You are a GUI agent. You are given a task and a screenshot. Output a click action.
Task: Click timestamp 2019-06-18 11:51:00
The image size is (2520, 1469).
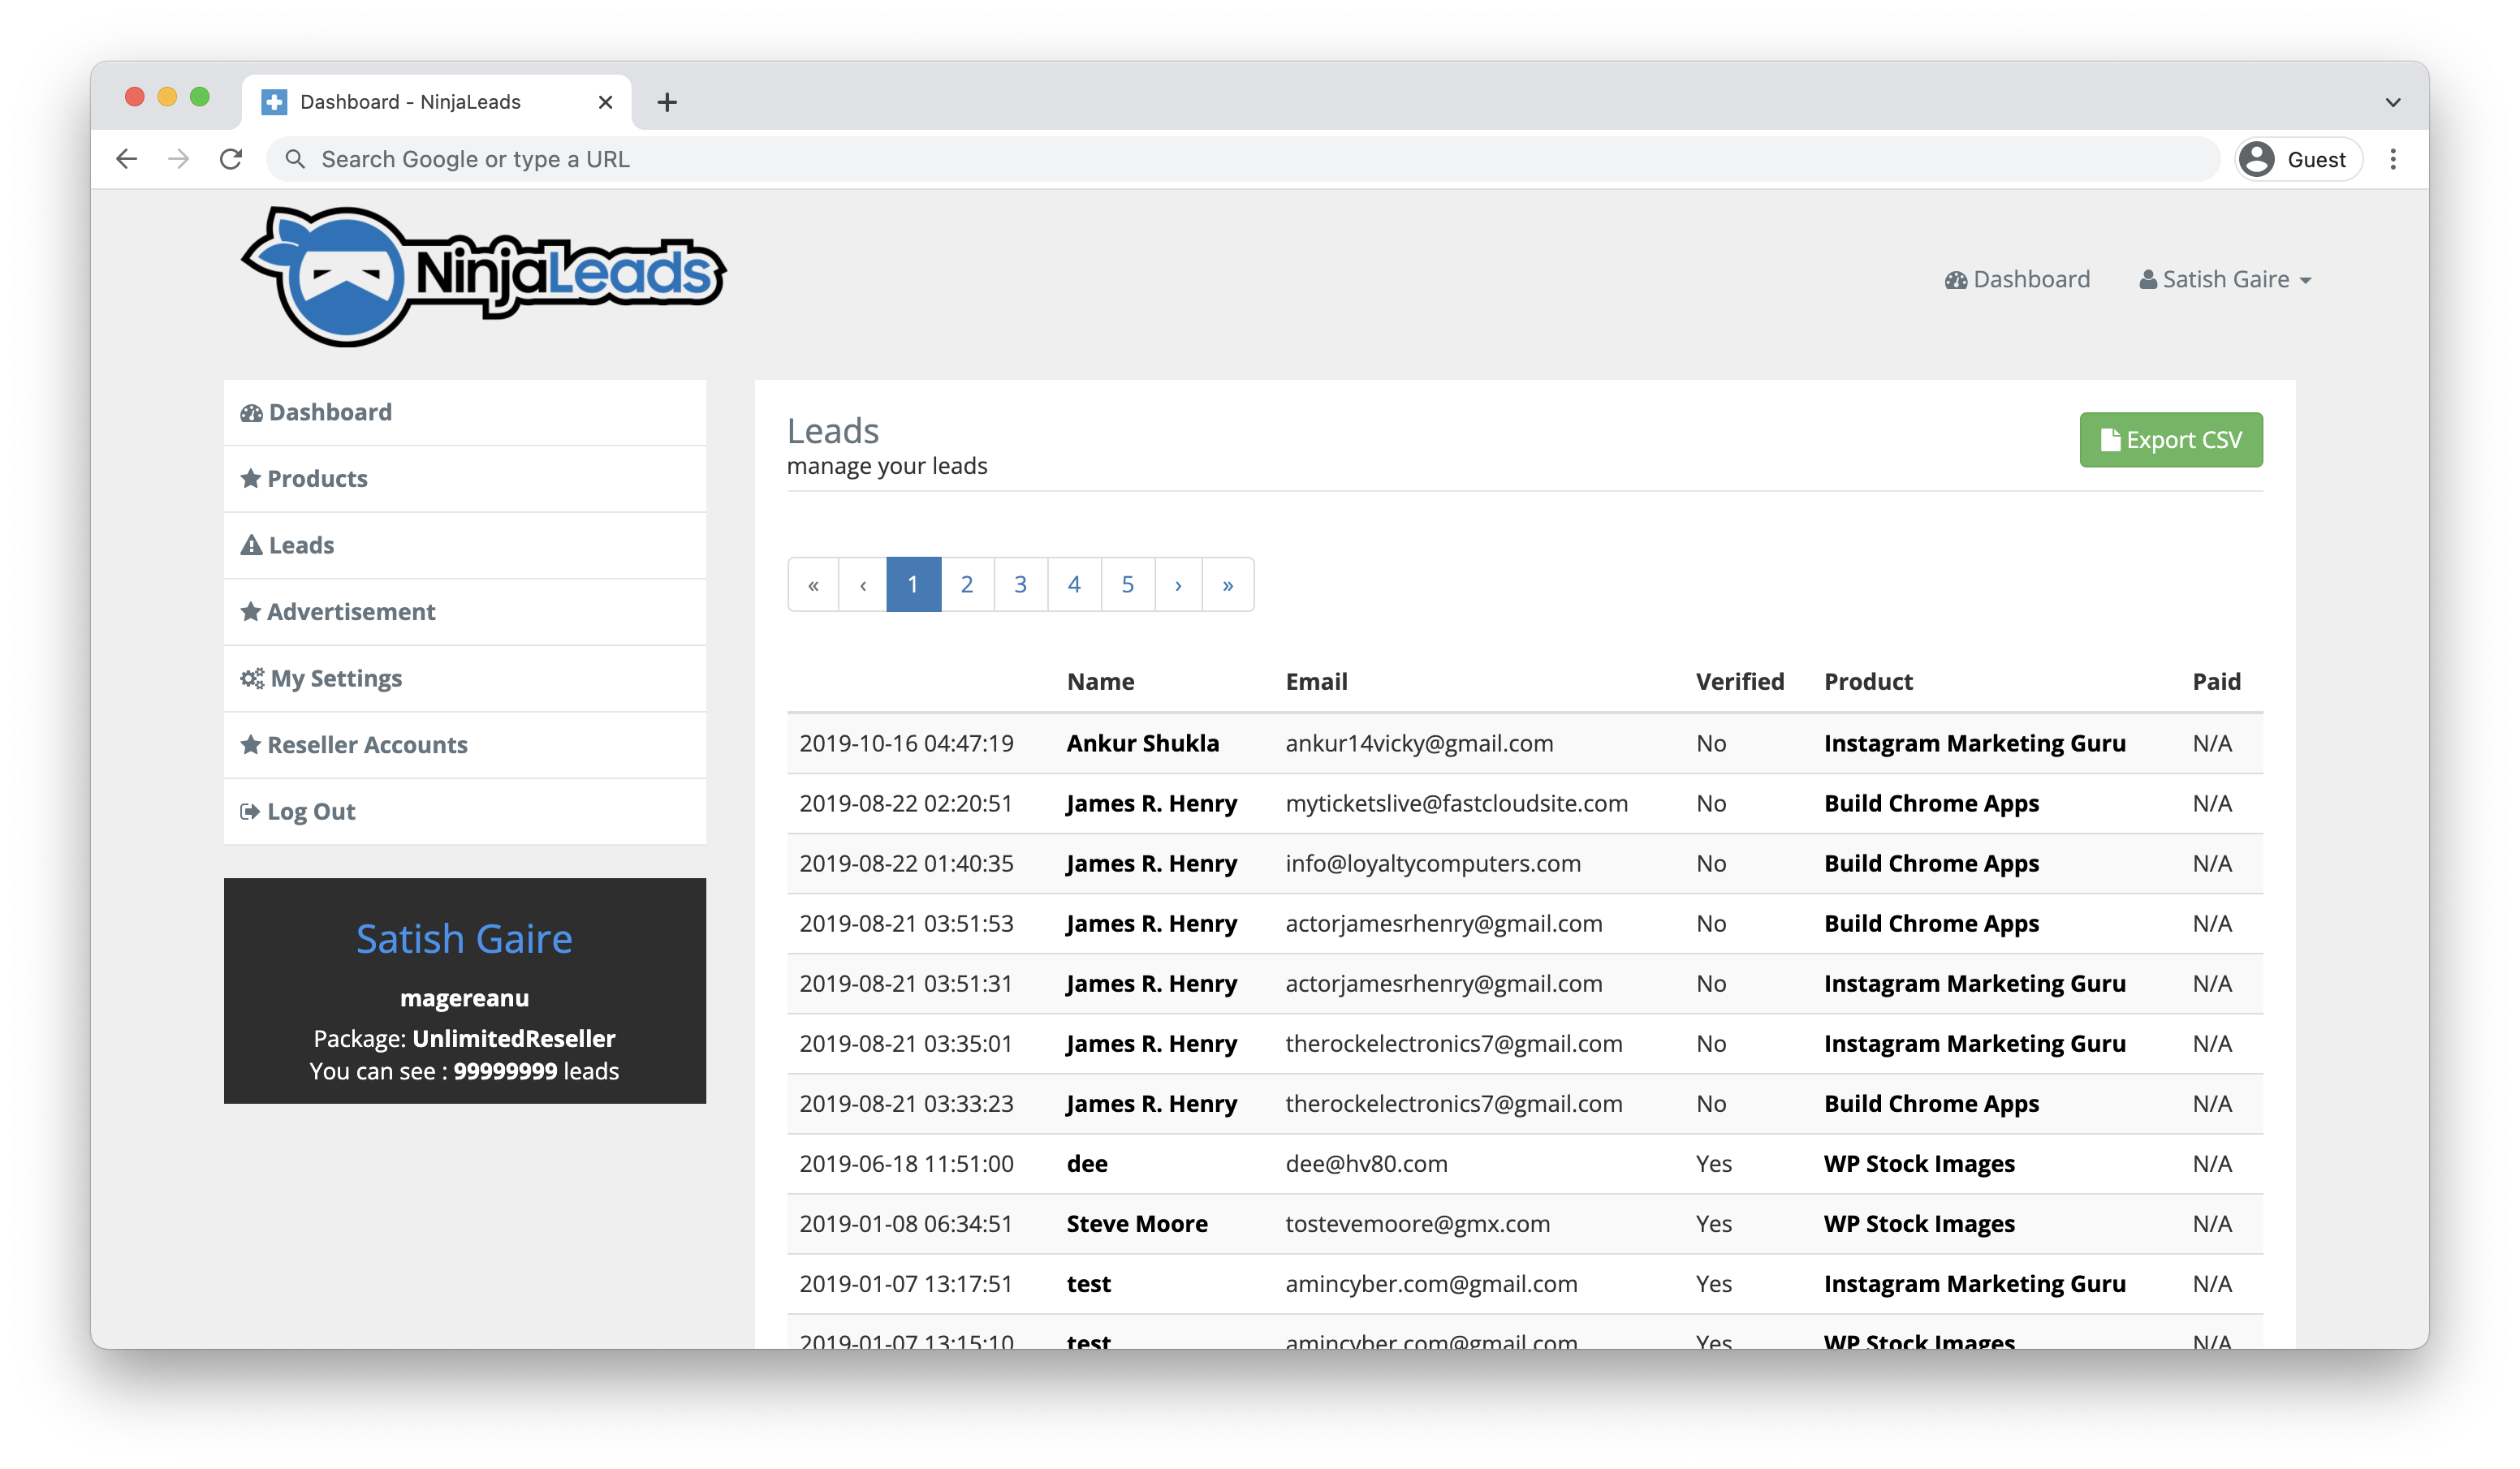(906, 1163)
